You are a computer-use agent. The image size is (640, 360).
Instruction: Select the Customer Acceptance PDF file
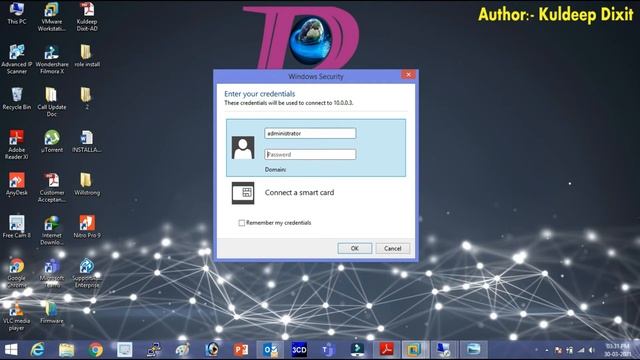coord(52,188)
